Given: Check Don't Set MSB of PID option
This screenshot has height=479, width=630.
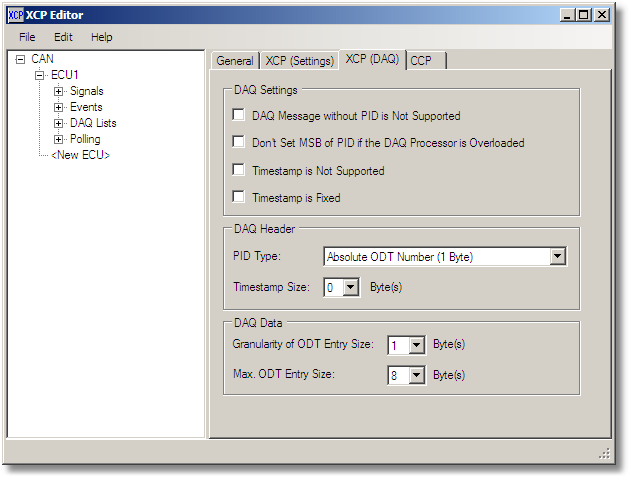Looking at the screenshot, I should click(238, 143).
